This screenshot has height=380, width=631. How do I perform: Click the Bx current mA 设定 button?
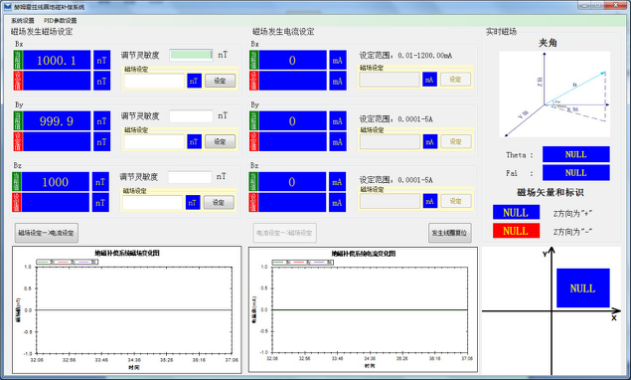click(455, 80)
